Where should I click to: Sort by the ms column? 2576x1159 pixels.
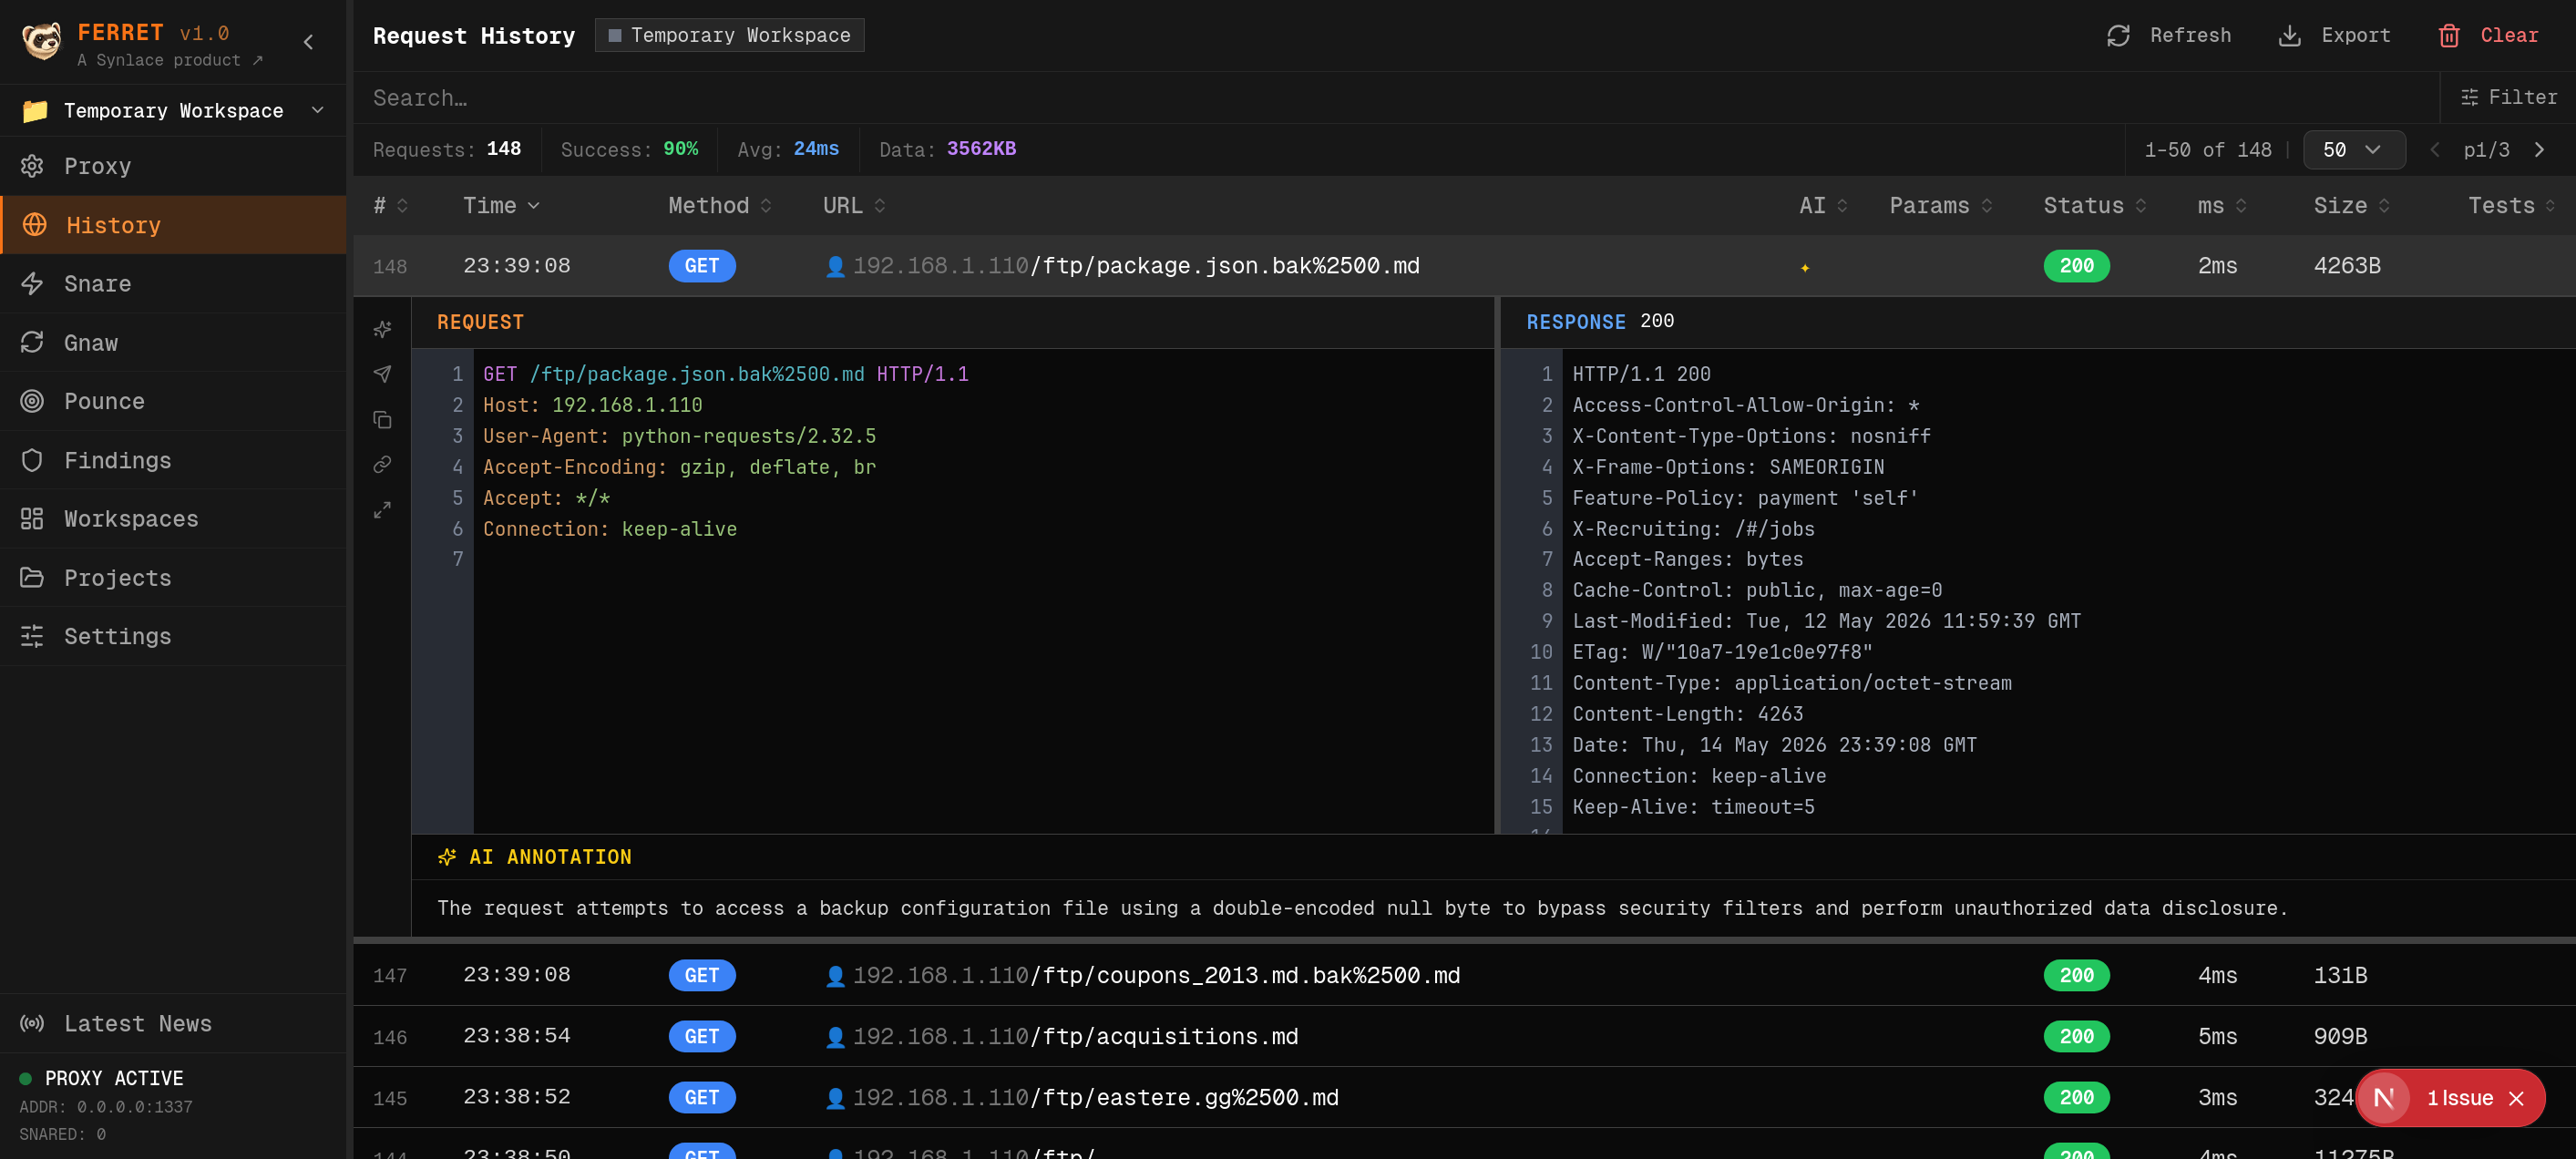pos(2222,206)
